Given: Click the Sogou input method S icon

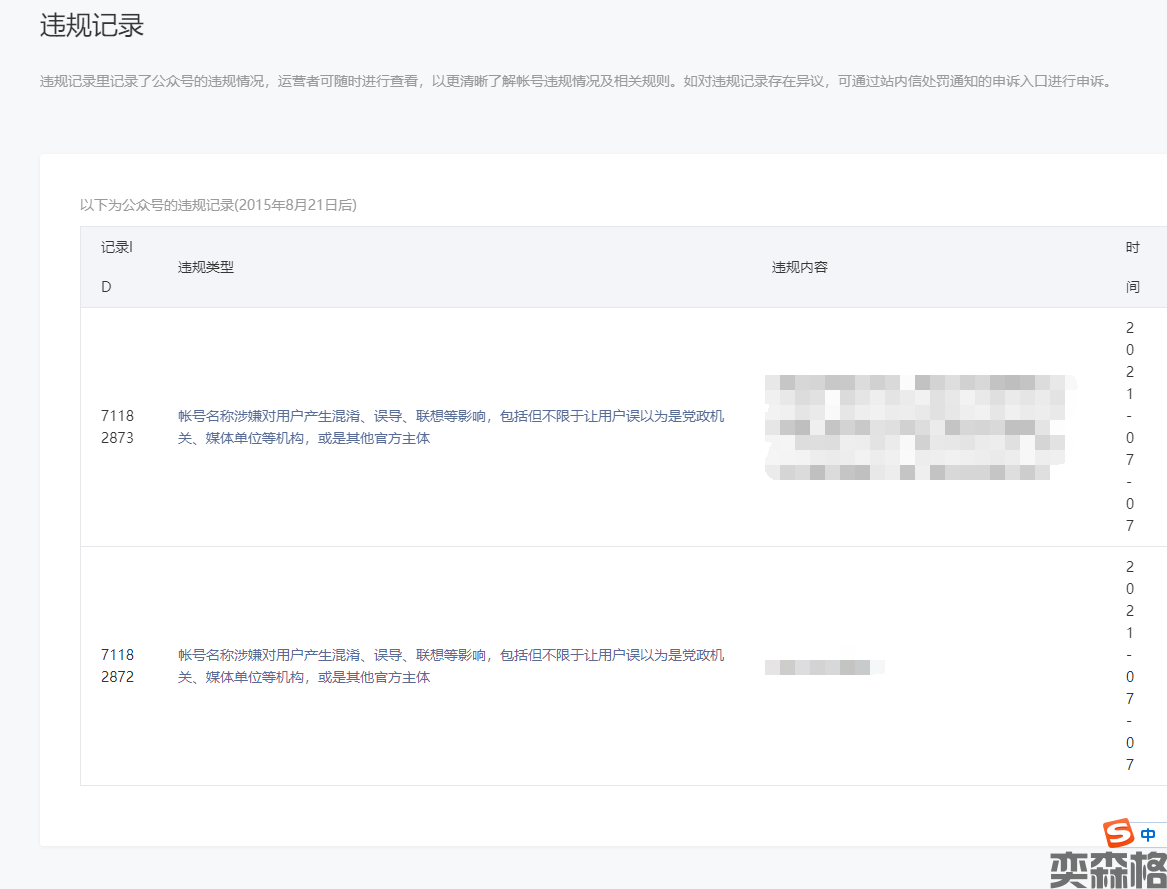Looking at the screenshot, I should click(1118, 833).
